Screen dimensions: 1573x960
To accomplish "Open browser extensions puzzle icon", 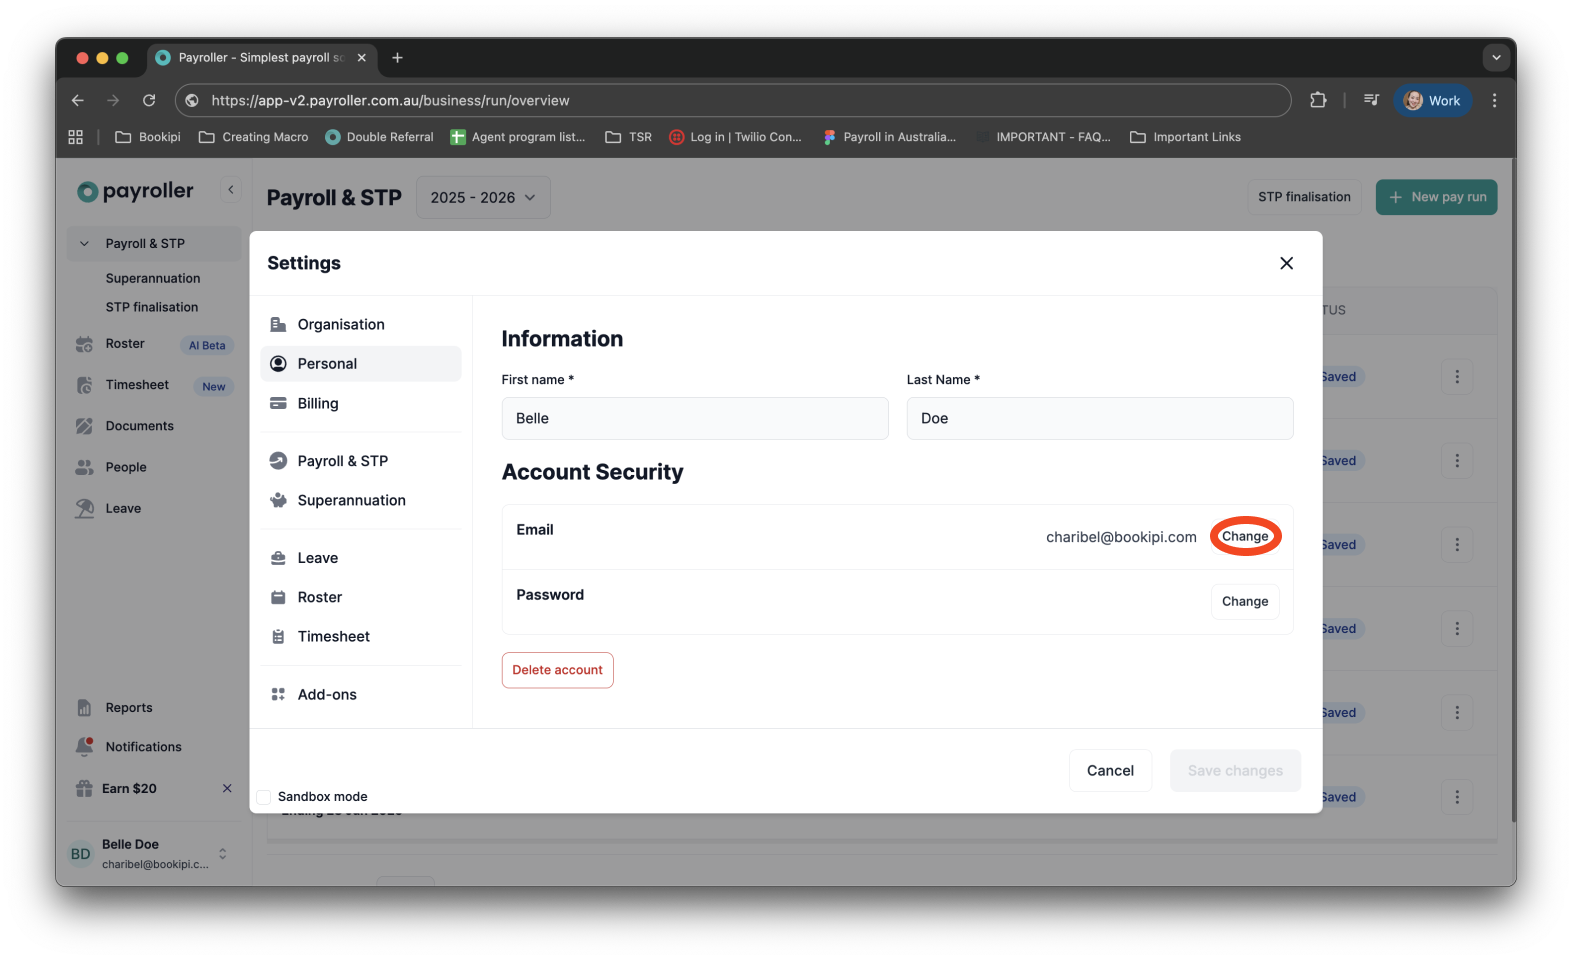I will 1318,100.
